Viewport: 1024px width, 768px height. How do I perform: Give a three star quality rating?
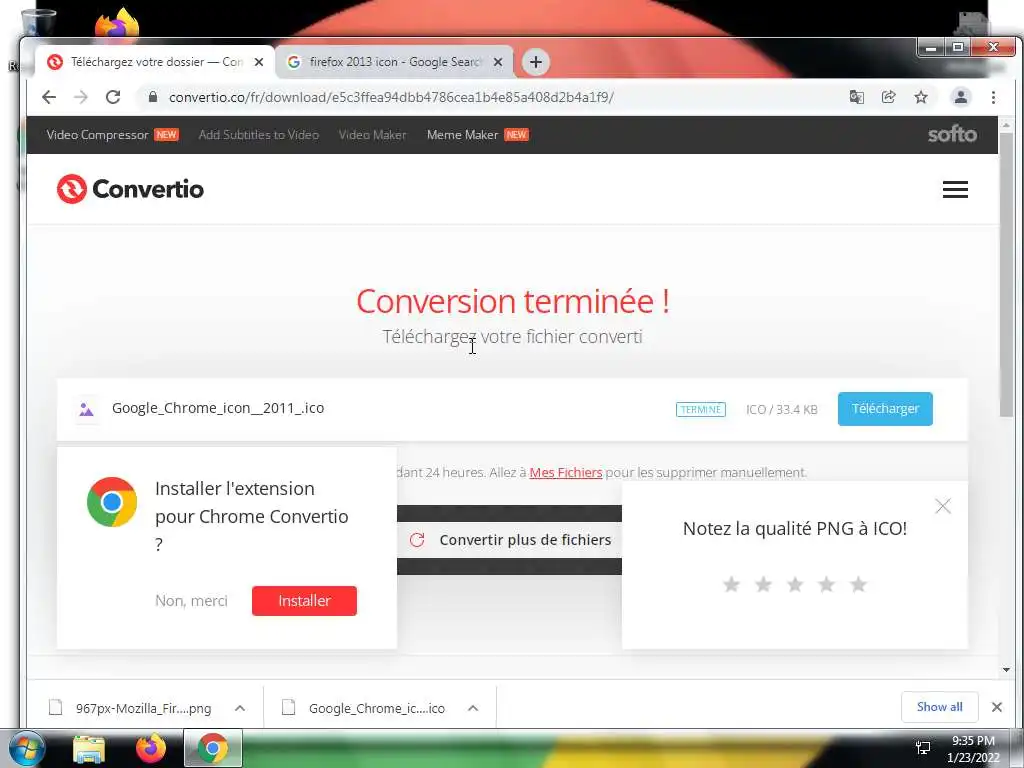tap(795, 584)
